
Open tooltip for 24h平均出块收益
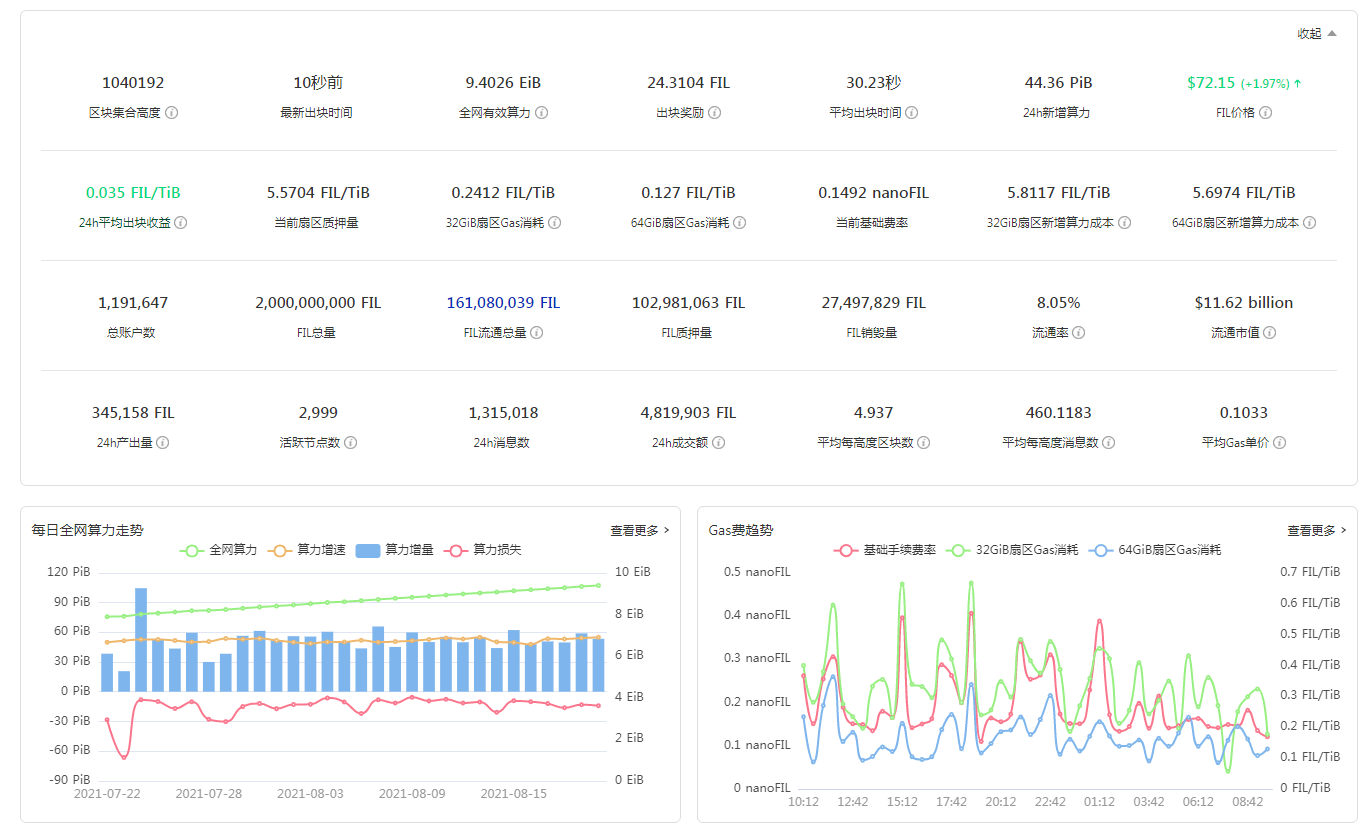(182, 222)
